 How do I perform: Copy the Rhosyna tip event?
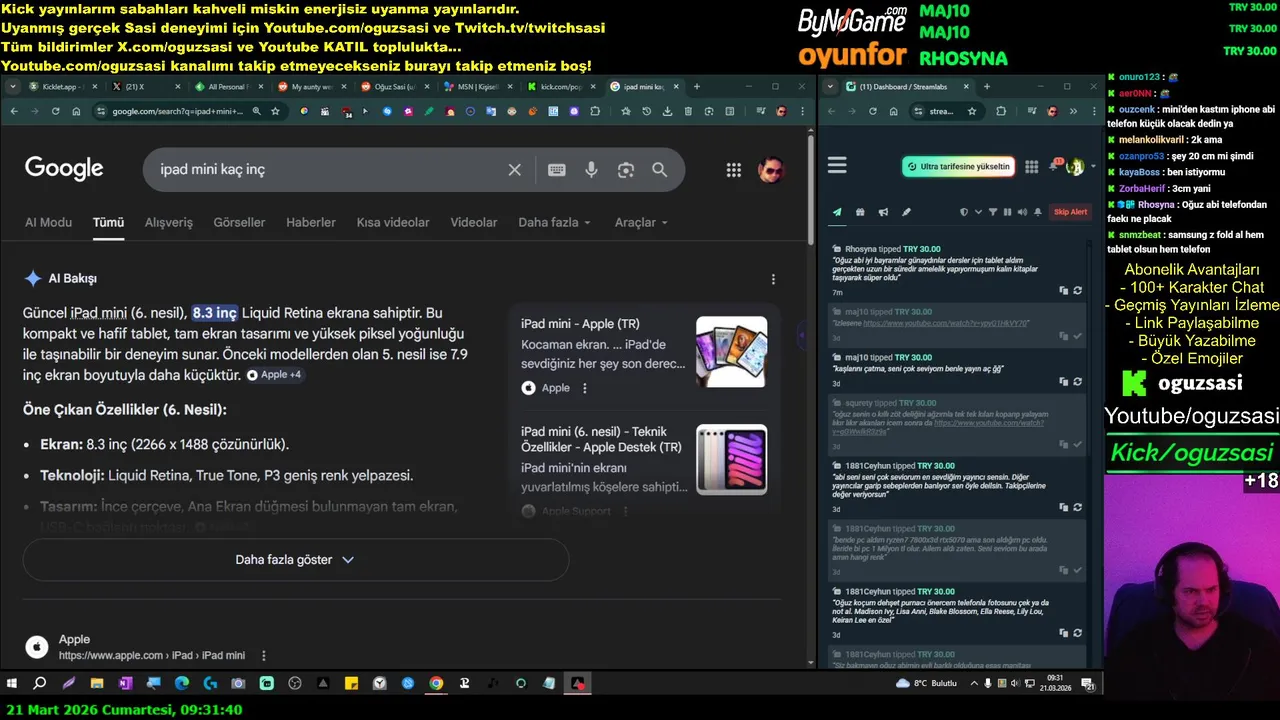point(1064,291)
